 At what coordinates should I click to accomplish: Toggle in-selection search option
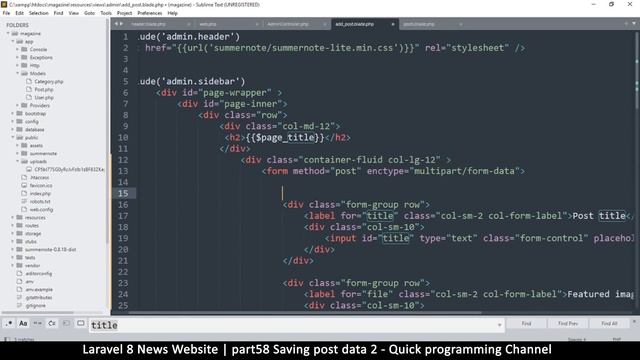pos(66,323)
